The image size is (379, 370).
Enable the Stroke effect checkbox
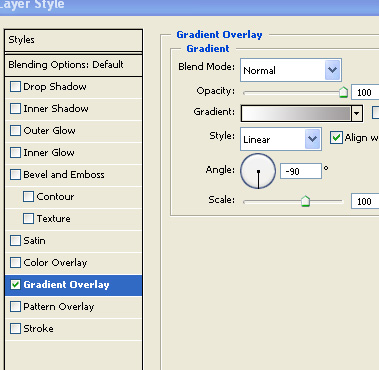click(15, 329)
